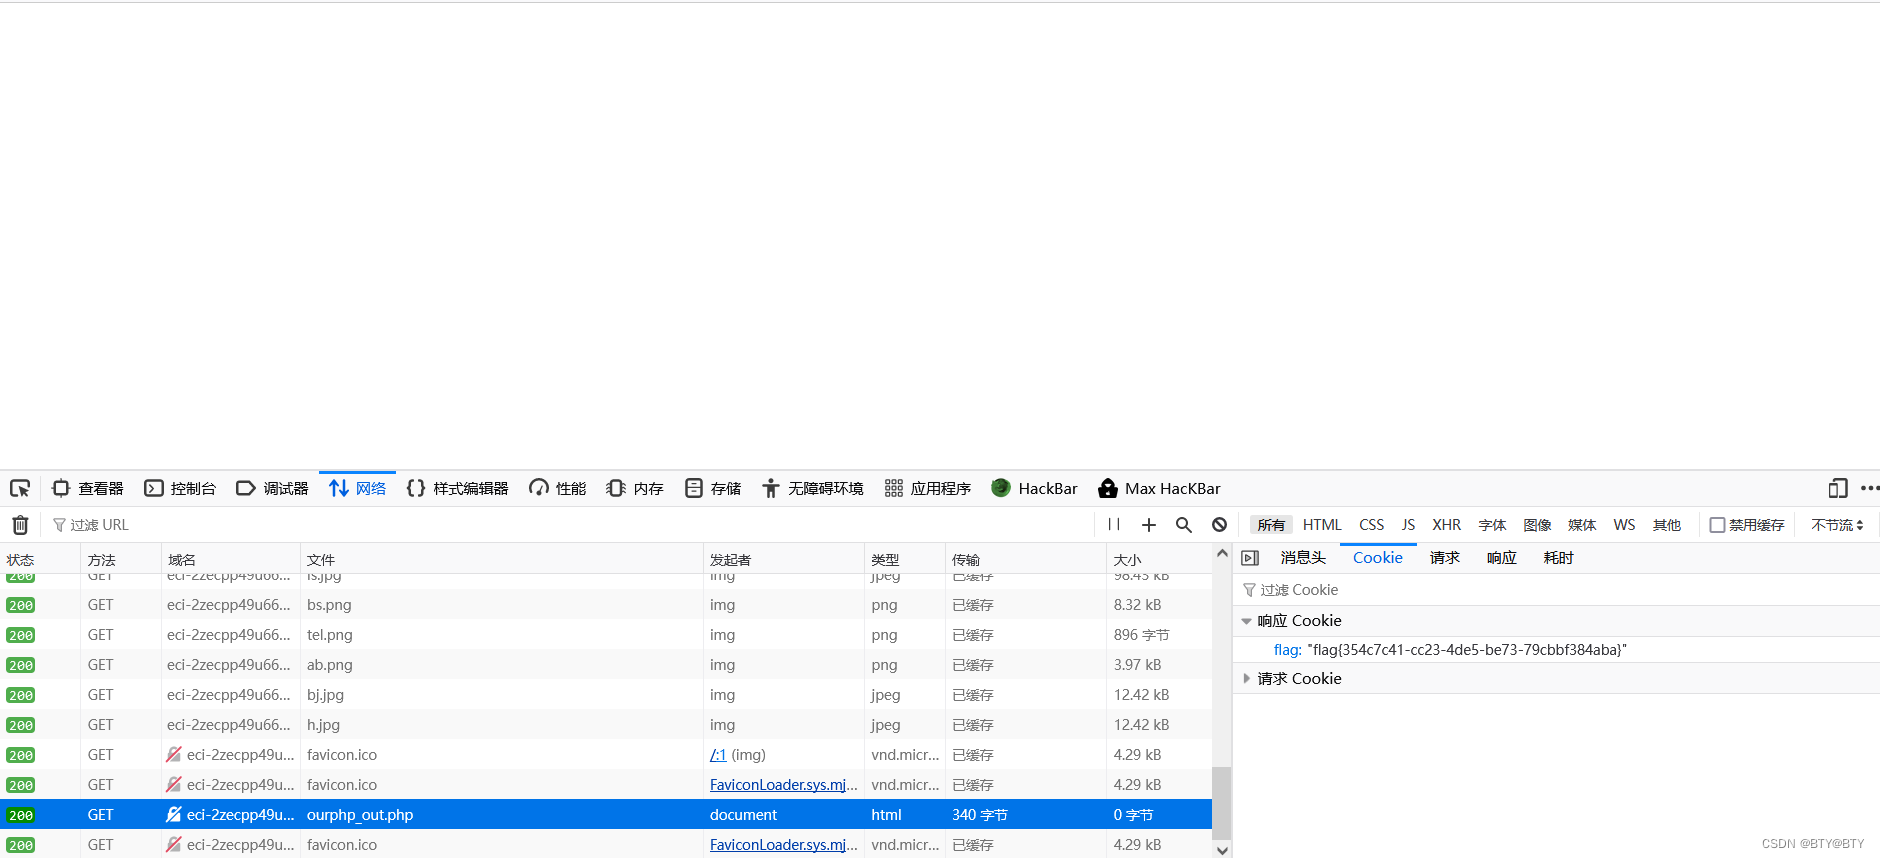Filter requests by 字体 fonts
The image size is (1880, 858).
pyautogui.click(x=1492, y=525)
